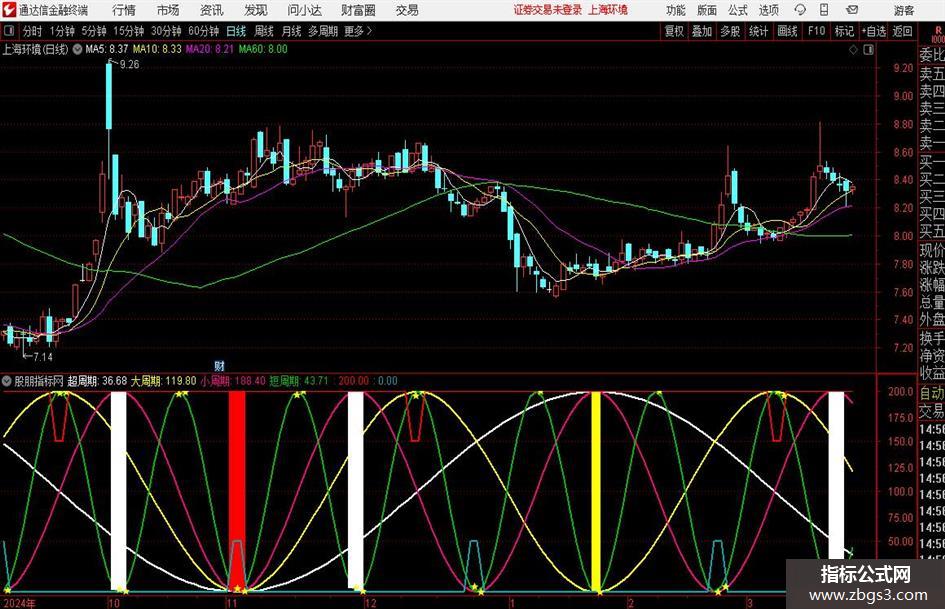
Task: Open the 资讯 menu
Action: pos(212,10)
